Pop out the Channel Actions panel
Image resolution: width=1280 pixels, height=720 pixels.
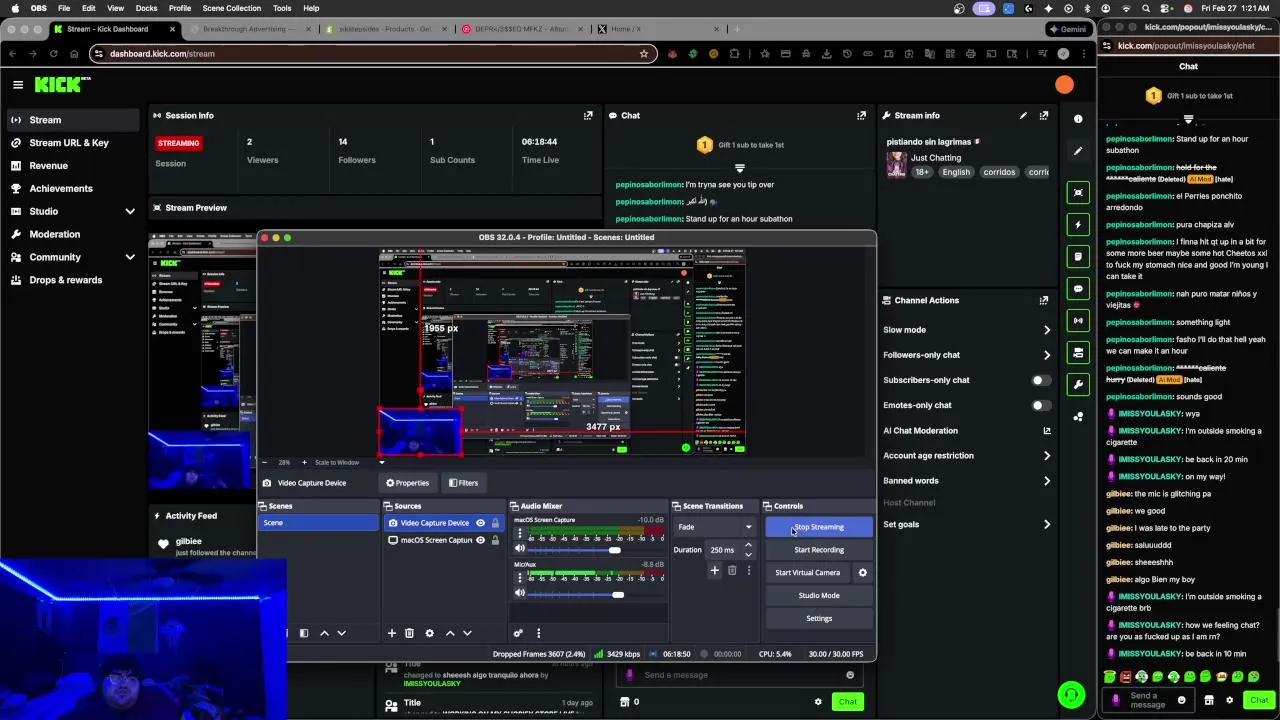click(x=1044, y=300)
